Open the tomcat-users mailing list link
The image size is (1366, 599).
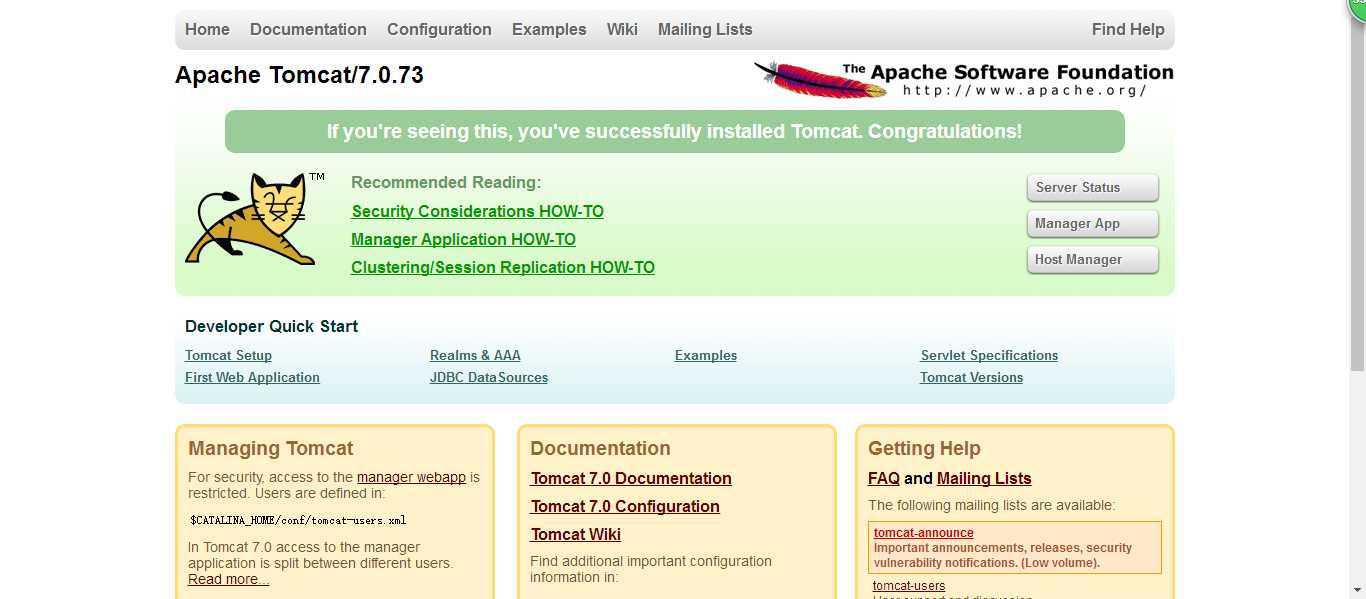909,586
